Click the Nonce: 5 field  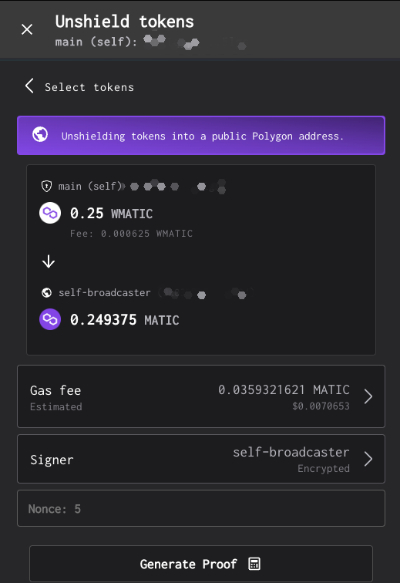click(x=201, y=508)
